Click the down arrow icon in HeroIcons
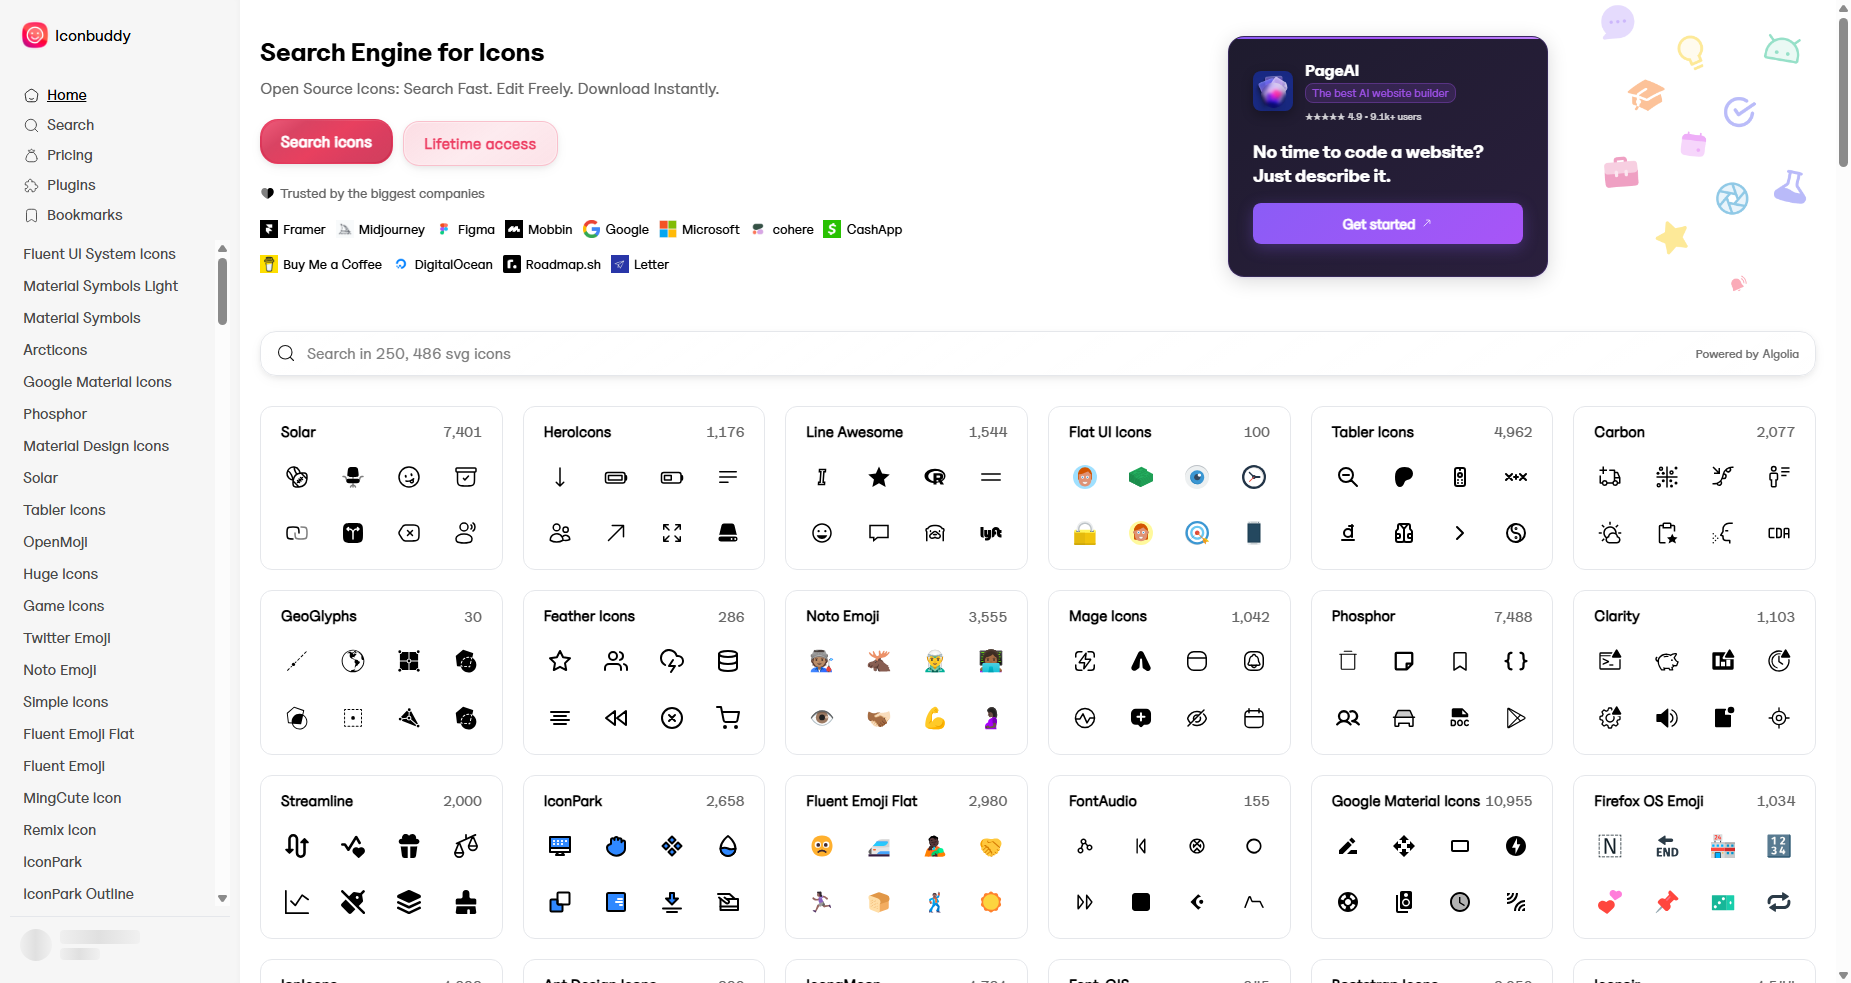This screenshot has height=983, width=1851. point(560,477)
